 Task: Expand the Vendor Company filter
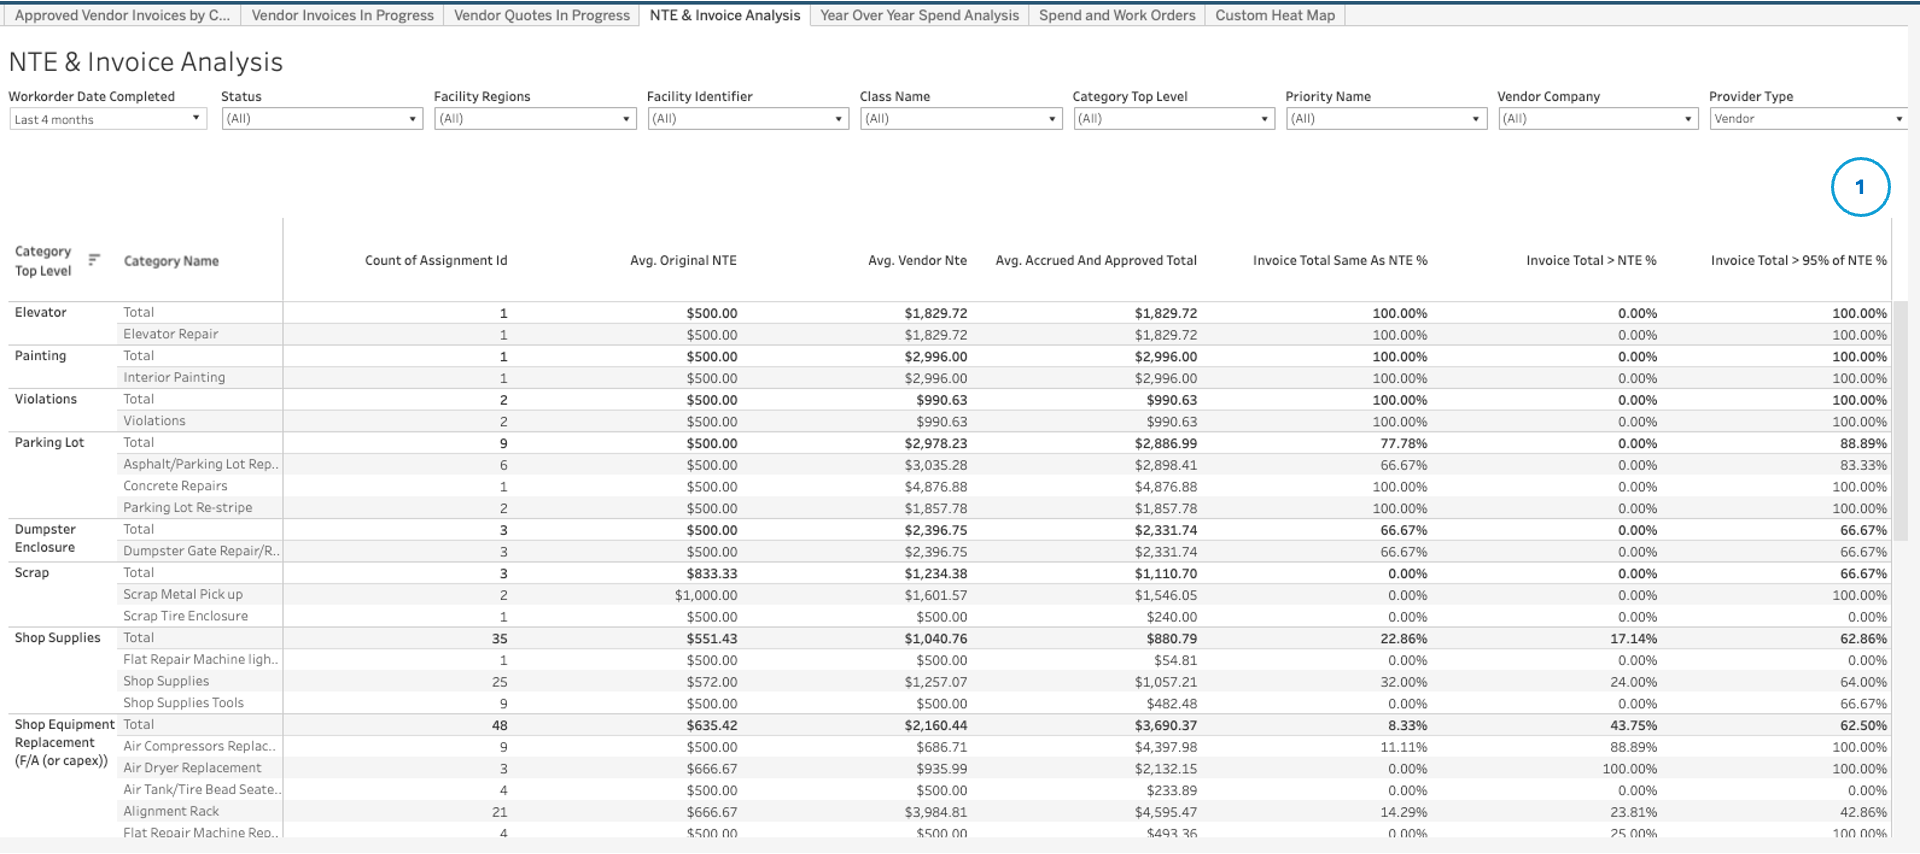tap(1597, 119)
